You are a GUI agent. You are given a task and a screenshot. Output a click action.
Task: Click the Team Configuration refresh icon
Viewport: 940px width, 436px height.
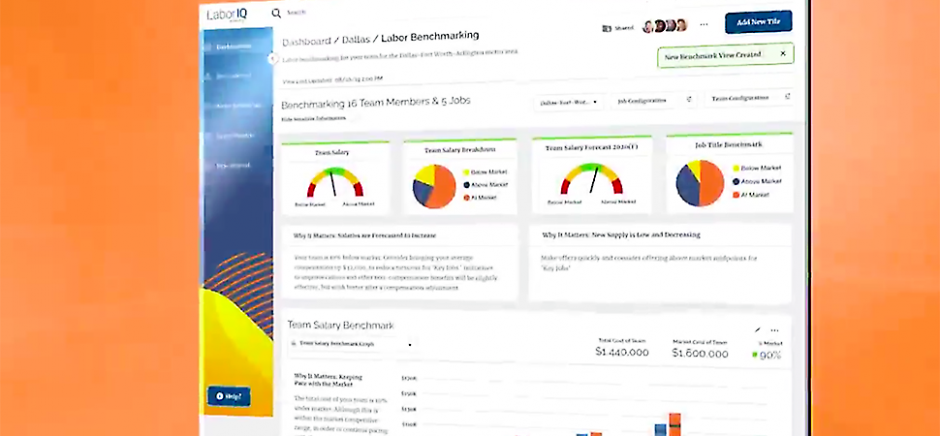[787, 97]
